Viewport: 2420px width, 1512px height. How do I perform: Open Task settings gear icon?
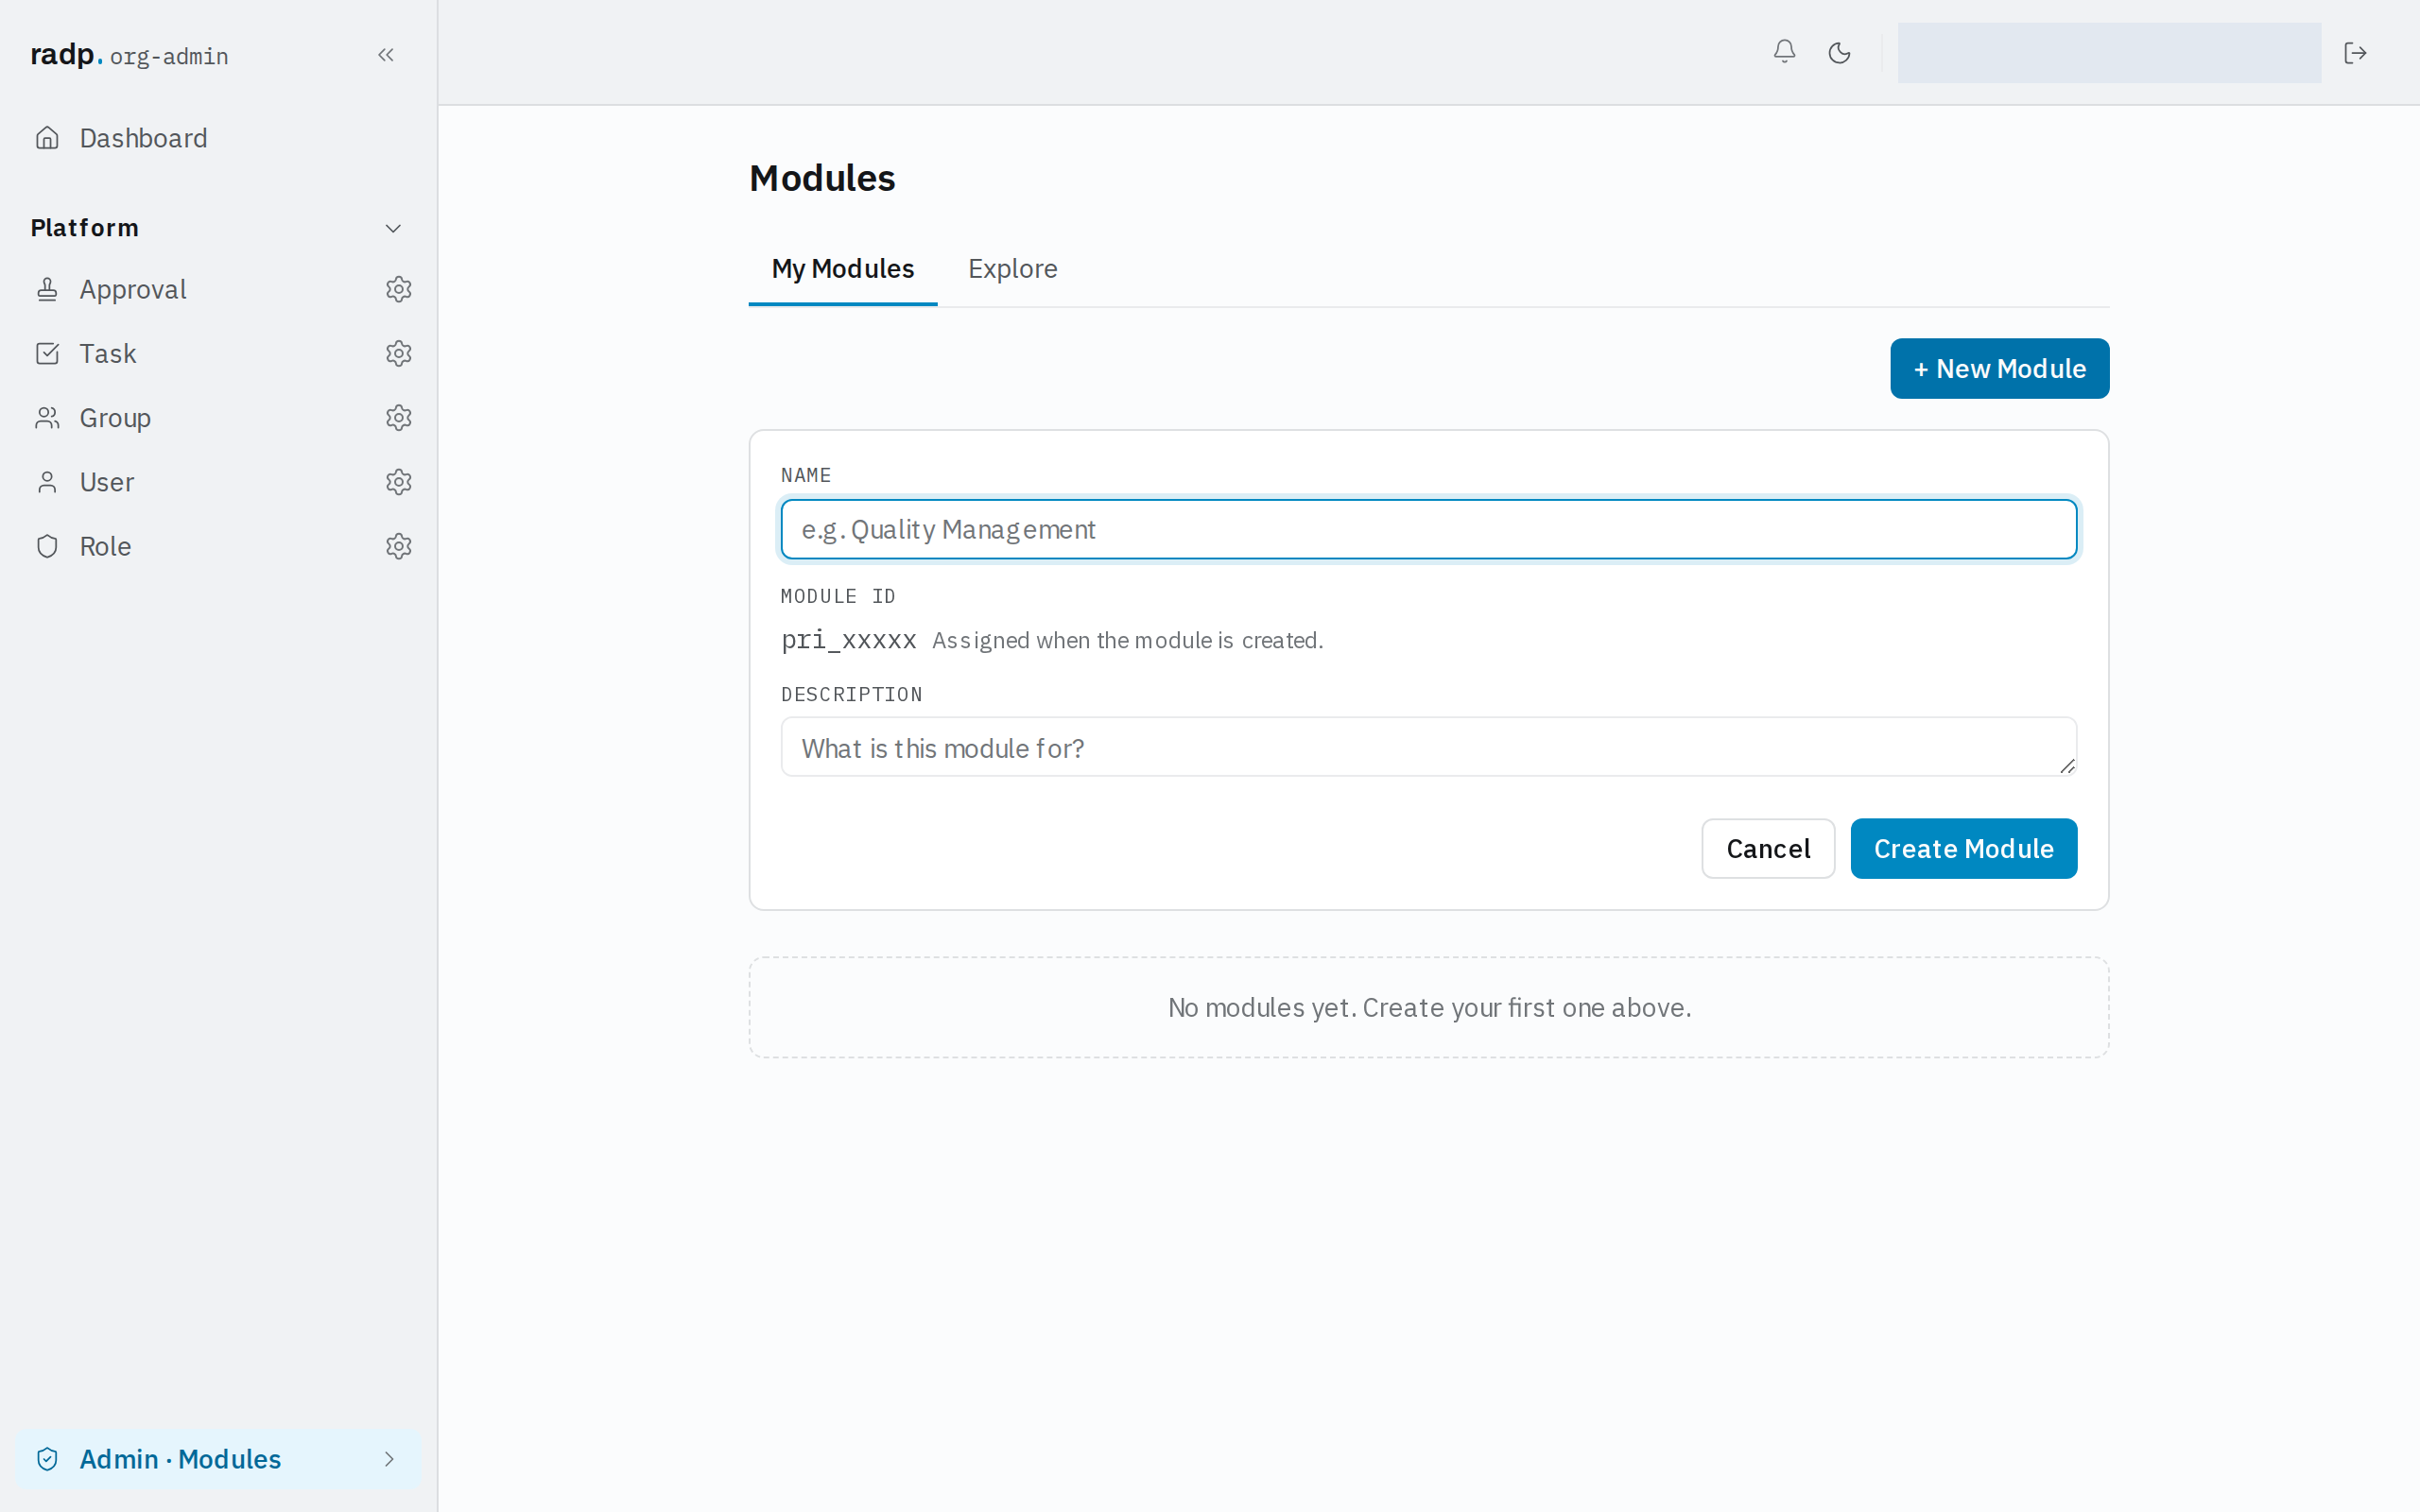pos(399,353)
